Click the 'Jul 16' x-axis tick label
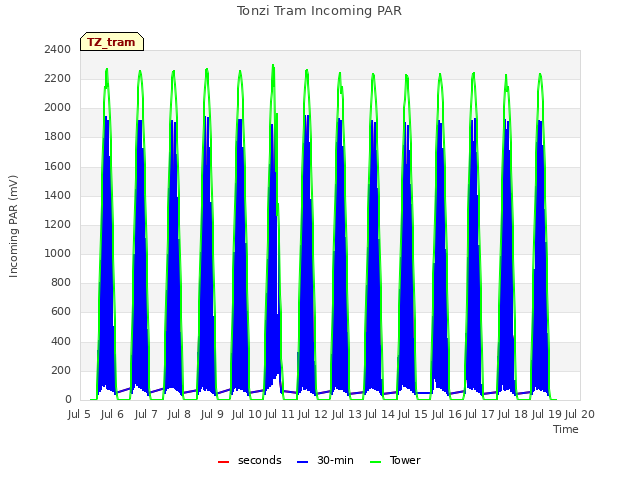640x480 pixels. click(x=446, y=414)
